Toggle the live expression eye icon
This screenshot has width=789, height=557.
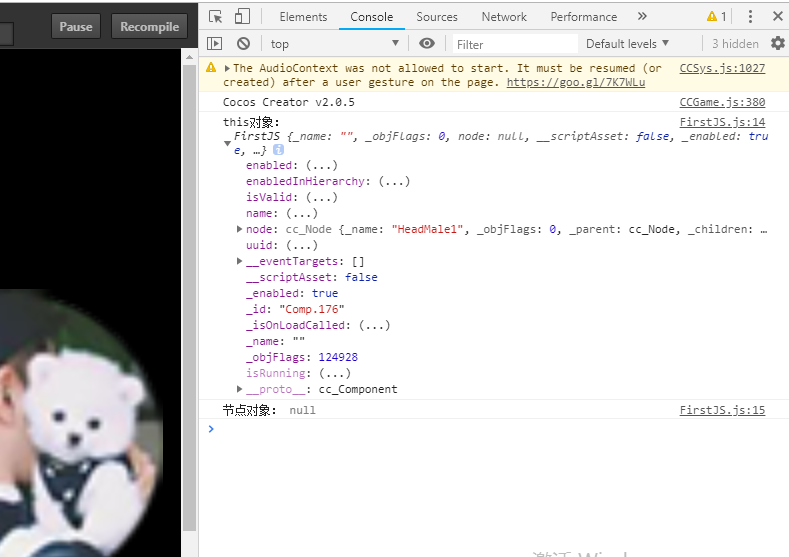point(427,43)
